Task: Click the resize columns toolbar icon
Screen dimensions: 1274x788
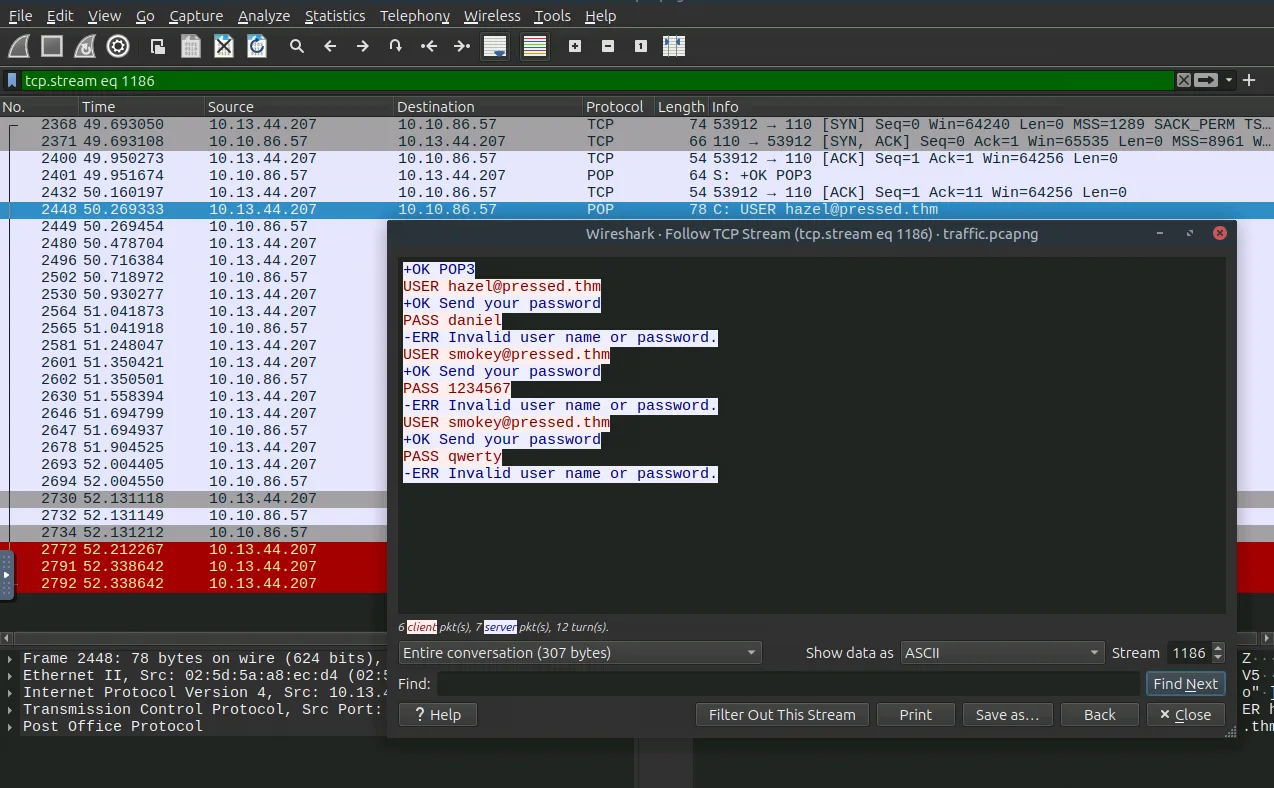Action: pyautogui.click(x=673, y=46)
